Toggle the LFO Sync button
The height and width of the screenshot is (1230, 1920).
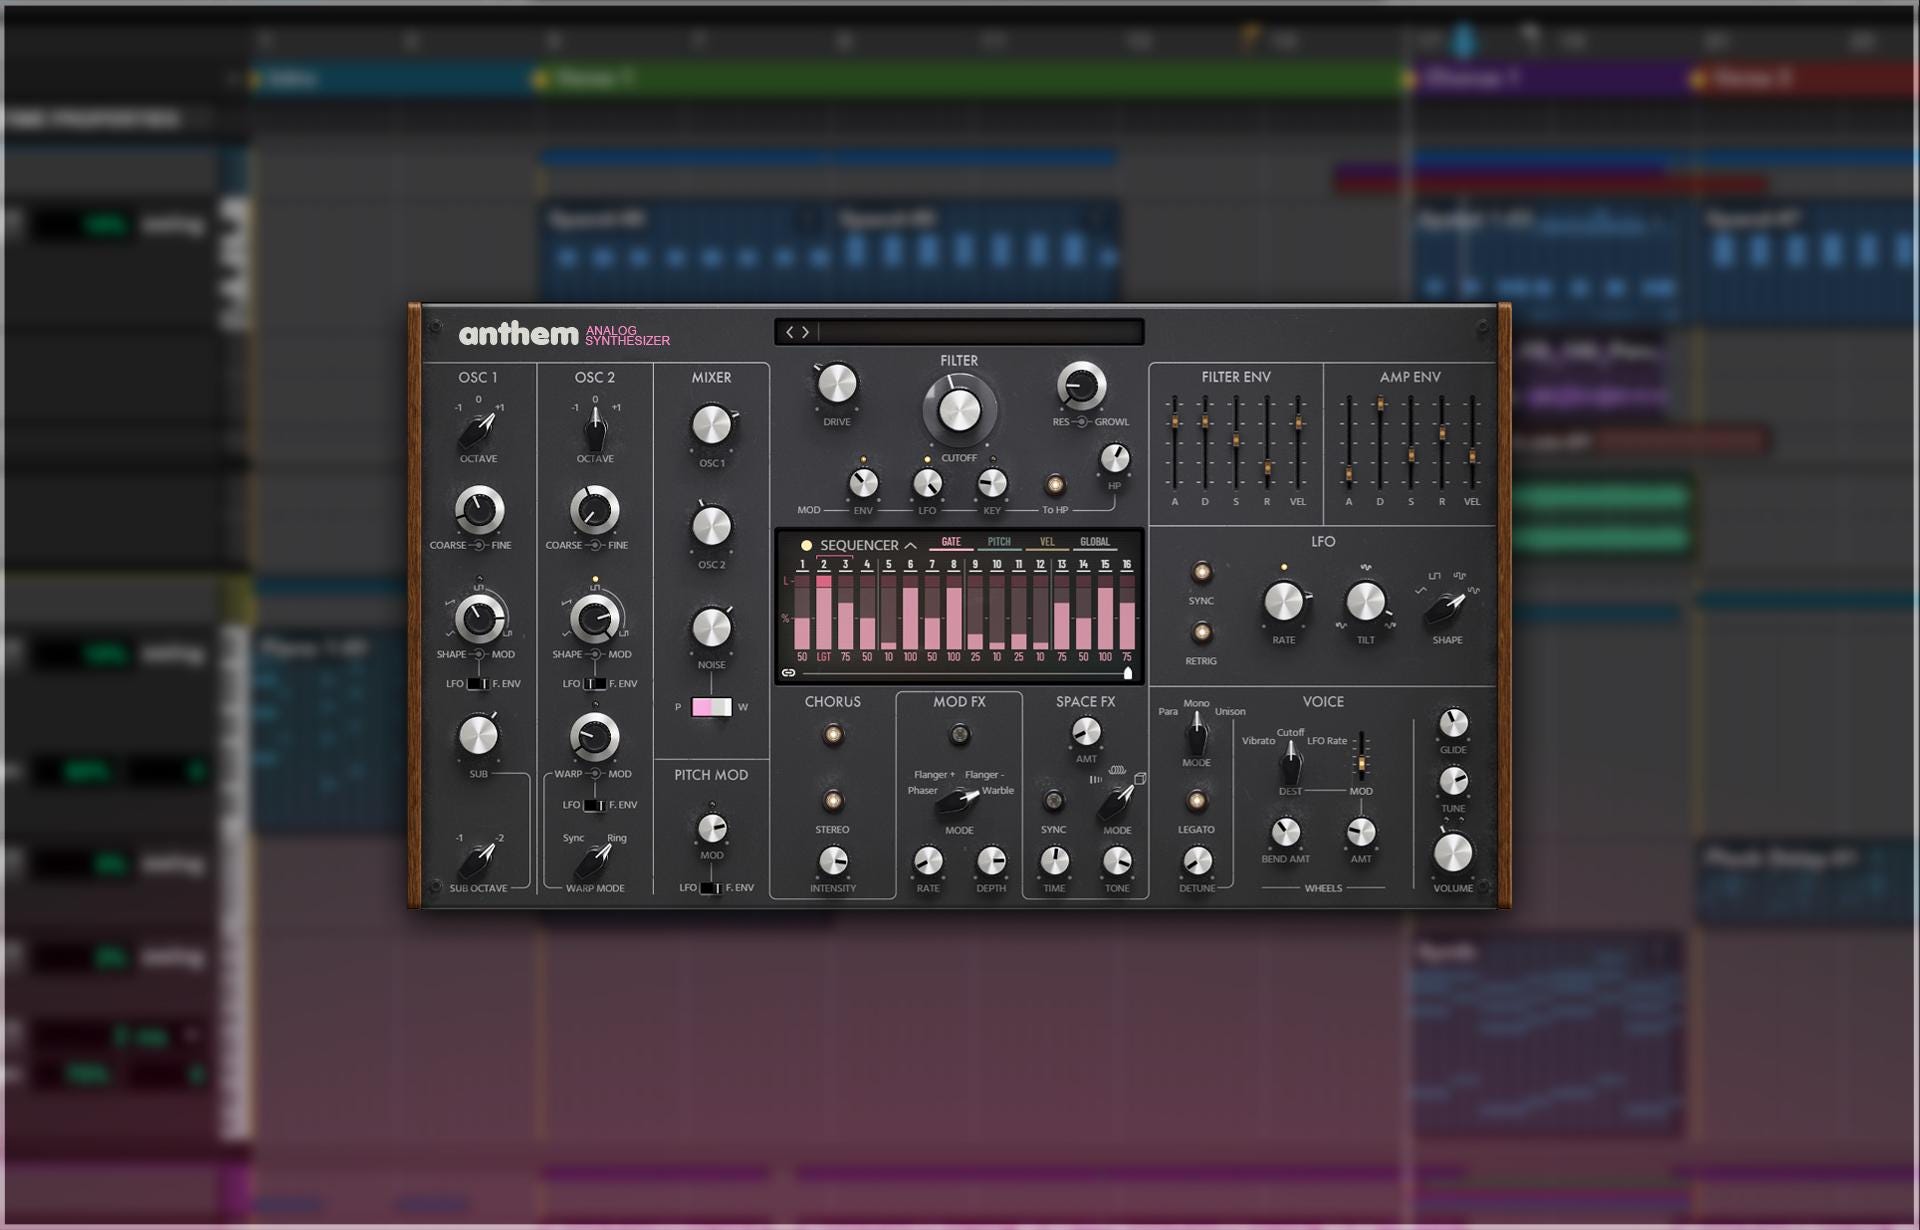click(x=1201, y=572)
